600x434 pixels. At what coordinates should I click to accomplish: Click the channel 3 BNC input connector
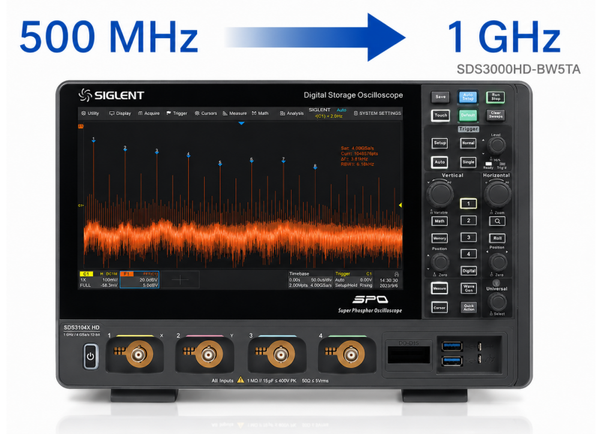pyautogui.click(x=280, y=355)
